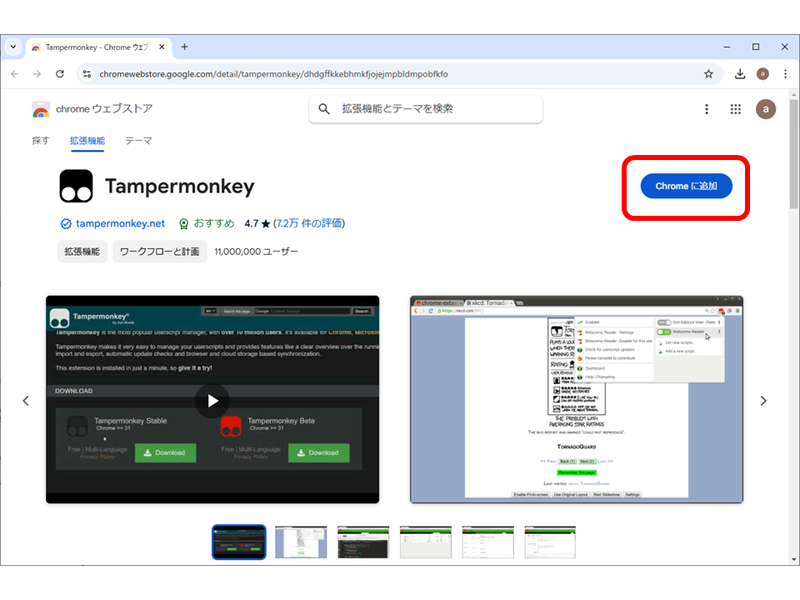The height and width of the screenshot is (600, 800).
Task: Go back to previous page
Action: tap(15, 74)
